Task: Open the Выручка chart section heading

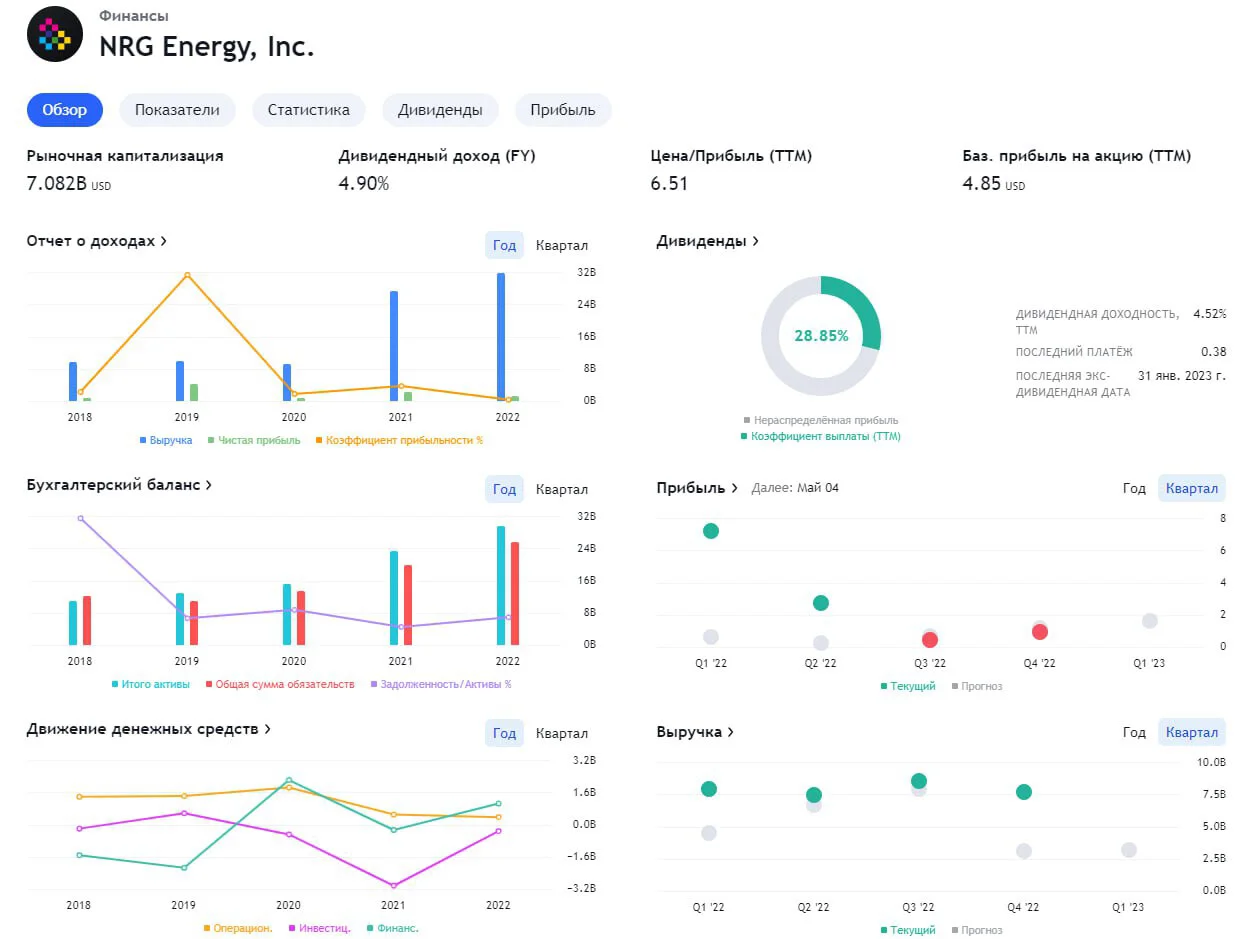Action: (x=695, y=732)
